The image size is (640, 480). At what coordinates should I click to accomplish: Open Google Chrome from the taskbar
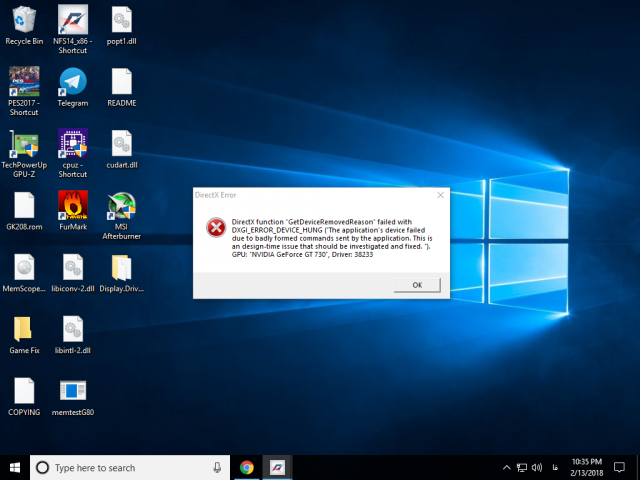point(247,467)
